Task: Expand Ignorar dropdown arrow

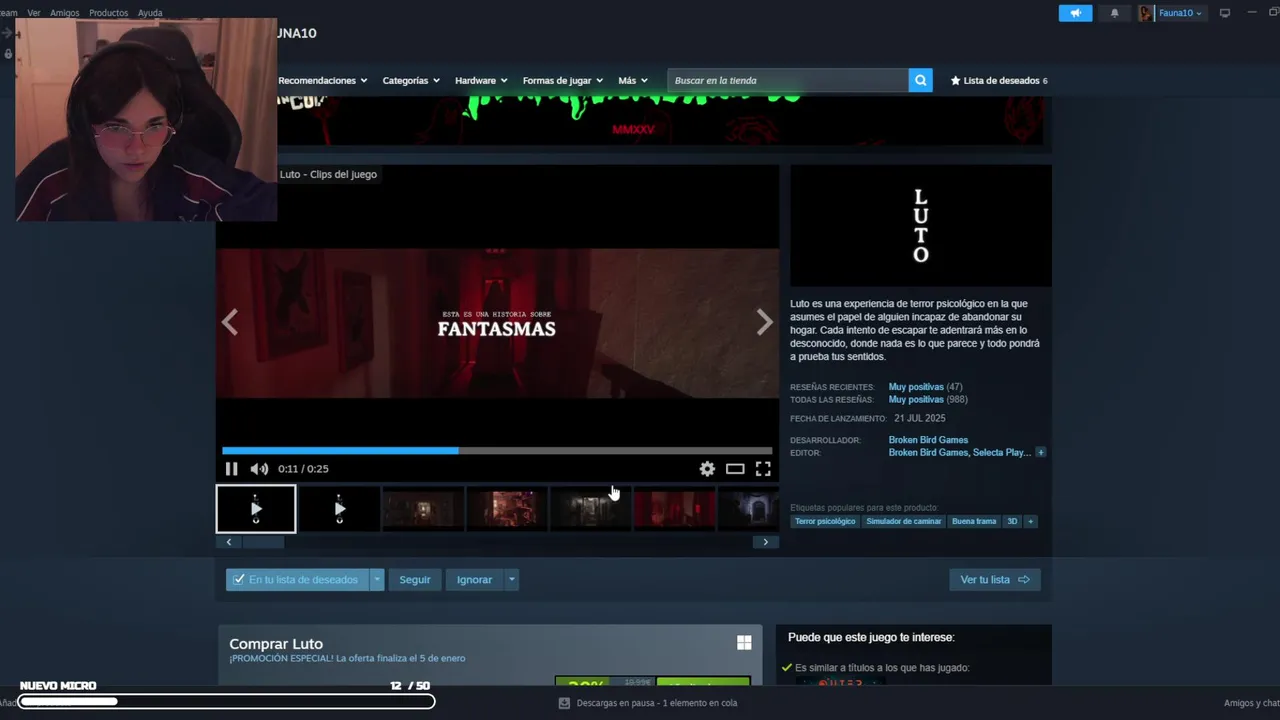Action: pos(511,580)
